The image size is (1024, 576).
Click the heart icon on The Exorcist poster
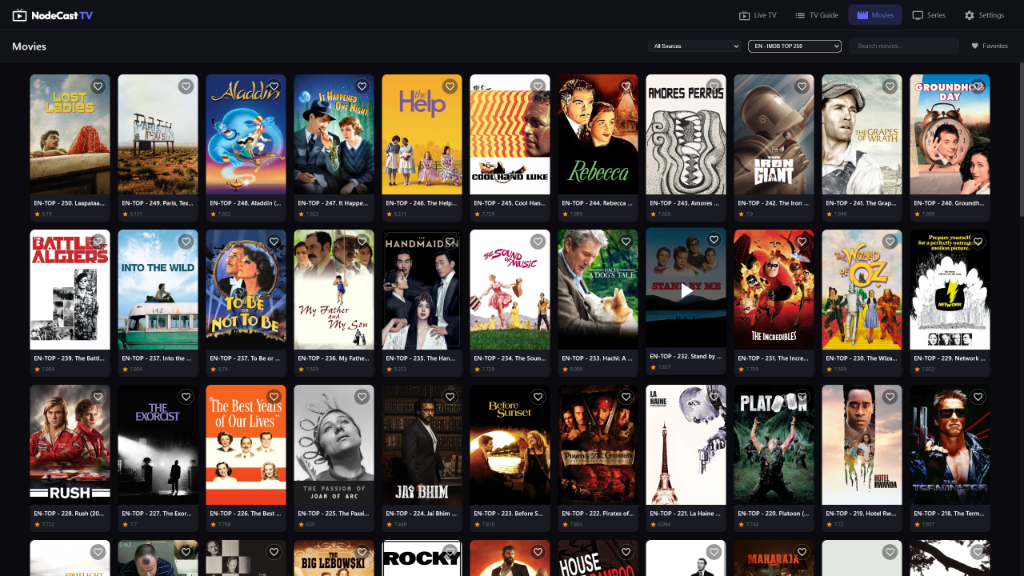point(185,396)
